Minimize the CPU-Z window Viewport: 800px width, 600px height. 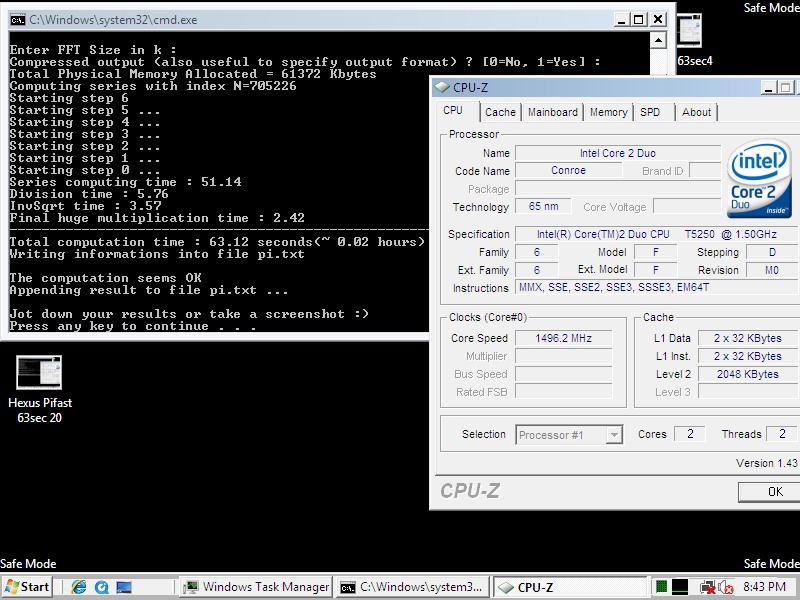[768, 88]
